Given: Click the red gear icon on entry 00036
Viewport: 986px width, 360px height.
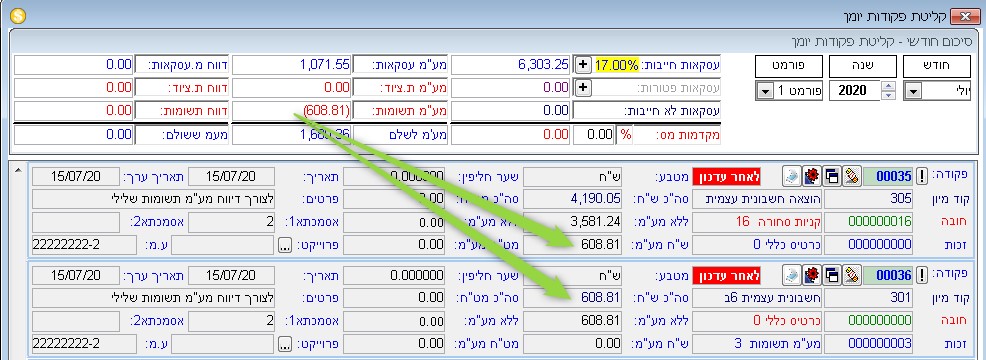Looking at the screenshot, I should pos(812,274).
